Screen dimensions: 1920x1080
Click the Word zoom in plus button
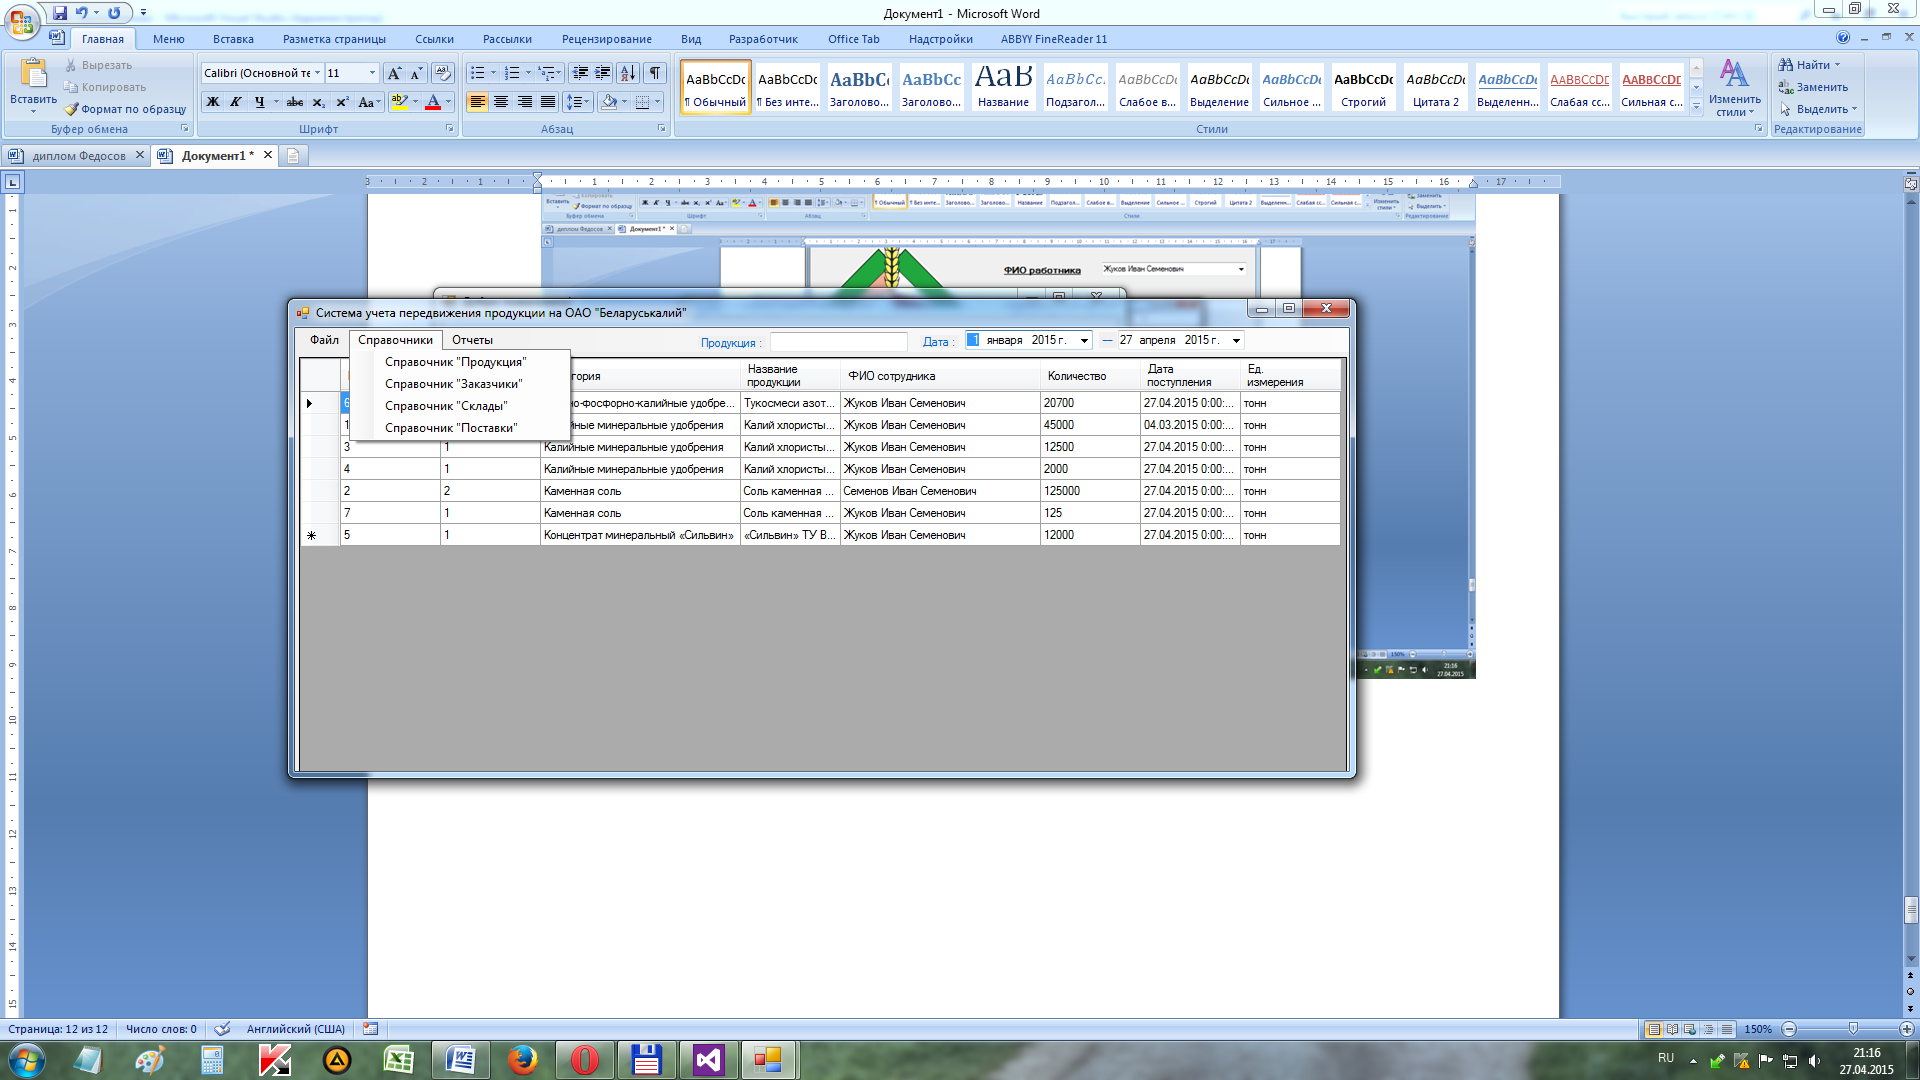coord(1907,1029)
